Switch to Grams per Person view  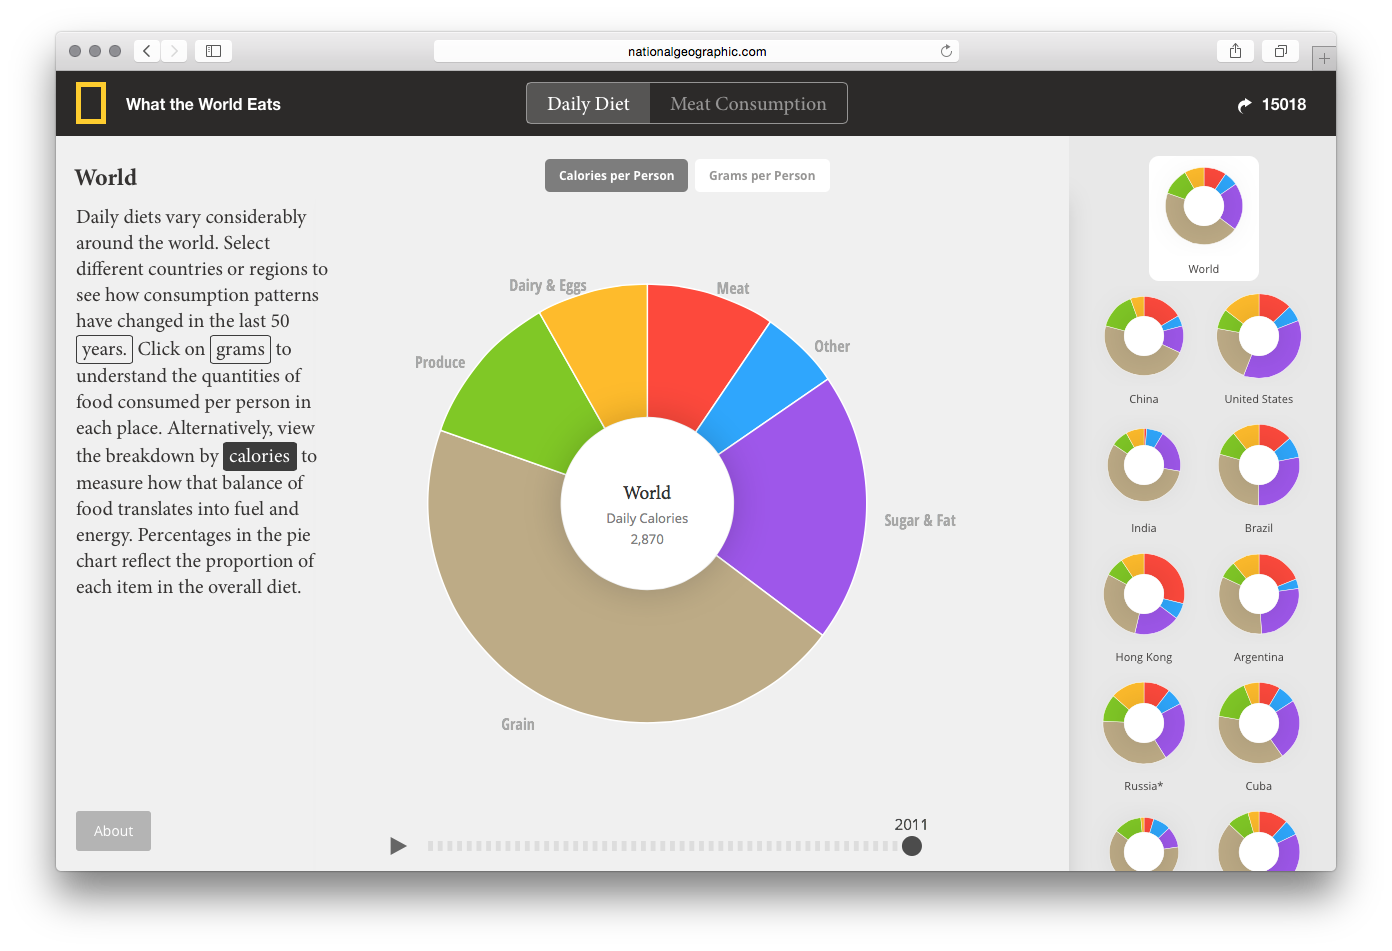tap(762, 176)
